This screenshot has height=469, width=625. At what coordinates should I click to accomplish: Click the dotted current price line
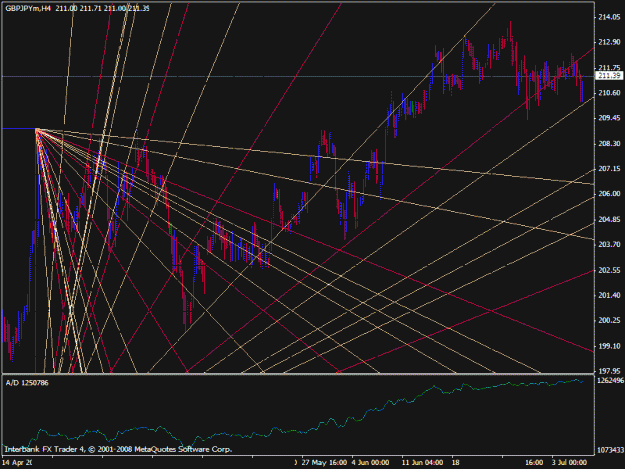tap(298, 76)
